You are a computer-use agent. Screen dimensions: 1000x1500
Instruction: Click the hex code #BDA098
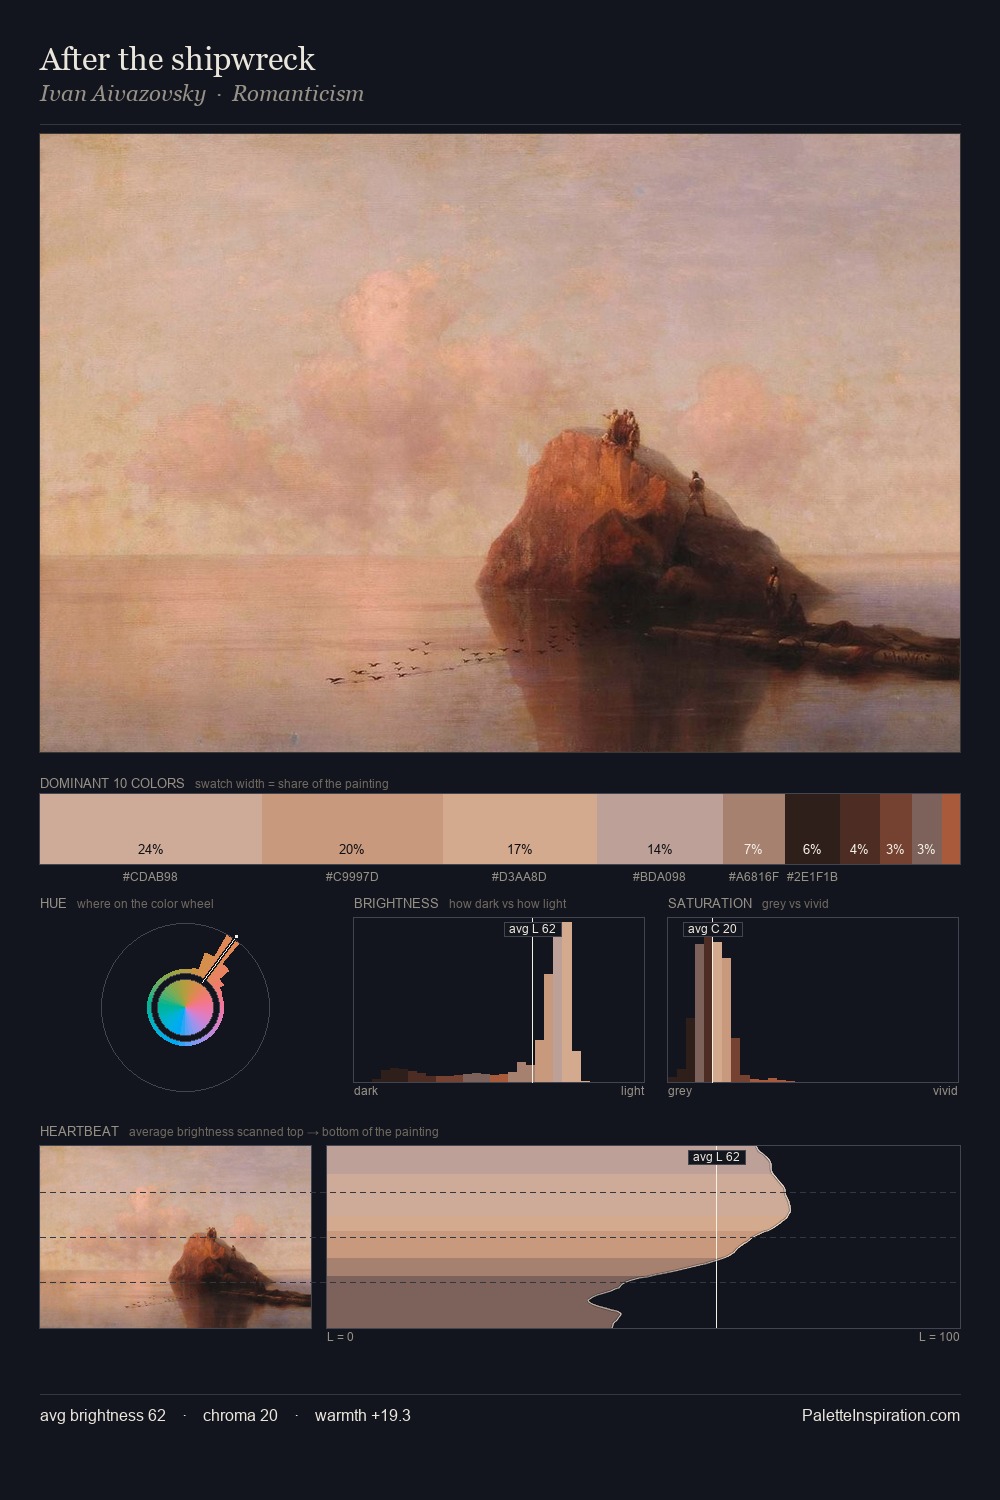click(x=659, y=877)
